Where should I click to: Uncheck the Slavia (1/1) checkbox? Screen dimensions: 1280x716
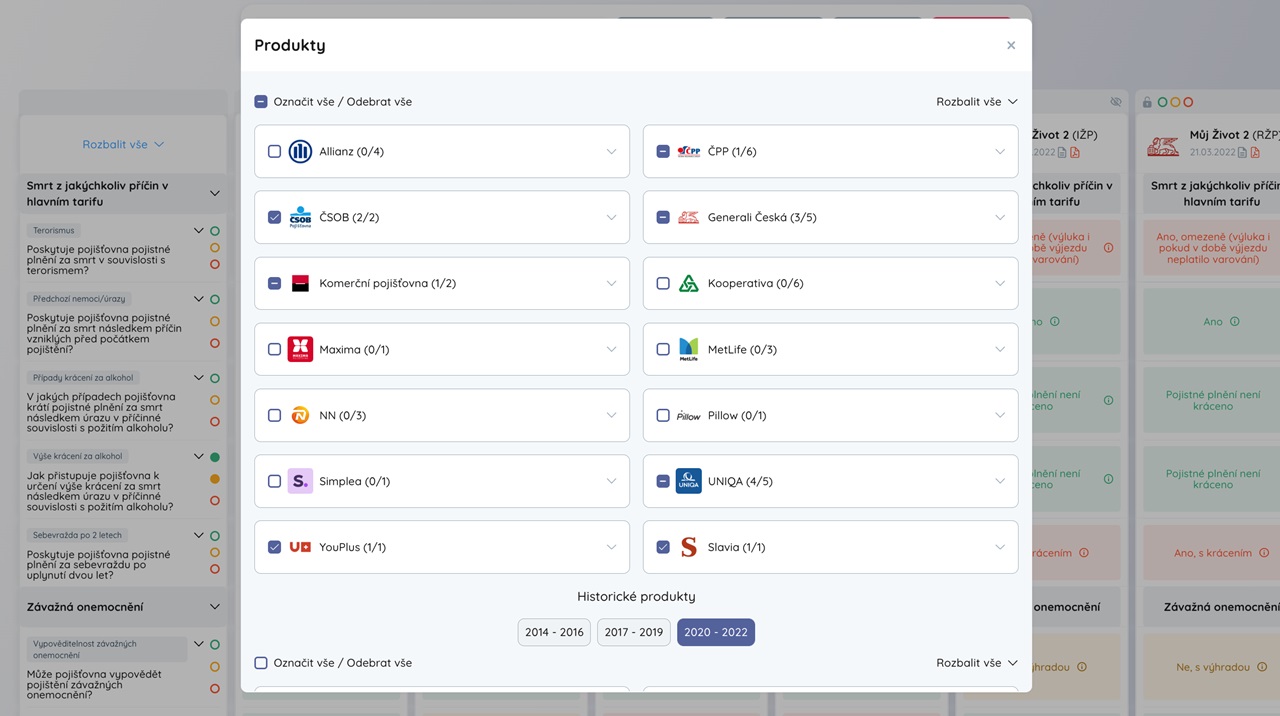tap(662, 547)
